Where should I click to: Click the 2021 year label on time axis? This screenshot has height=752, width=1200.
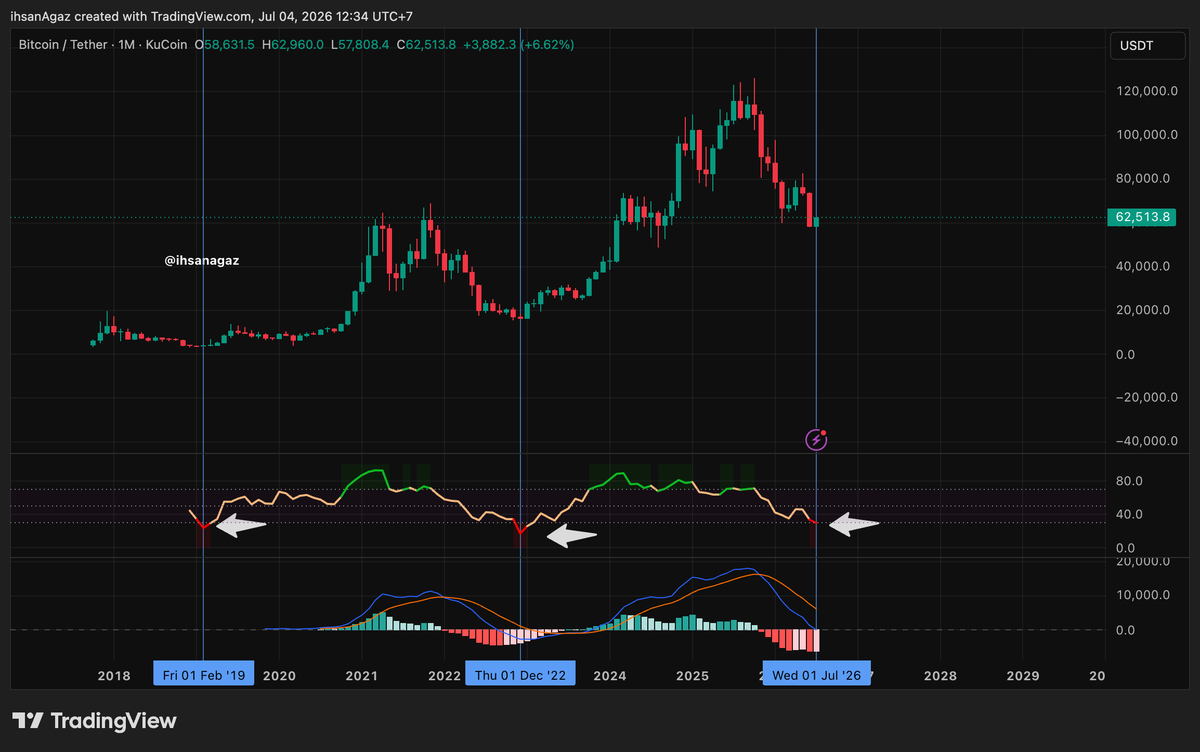tap(361, 676)
